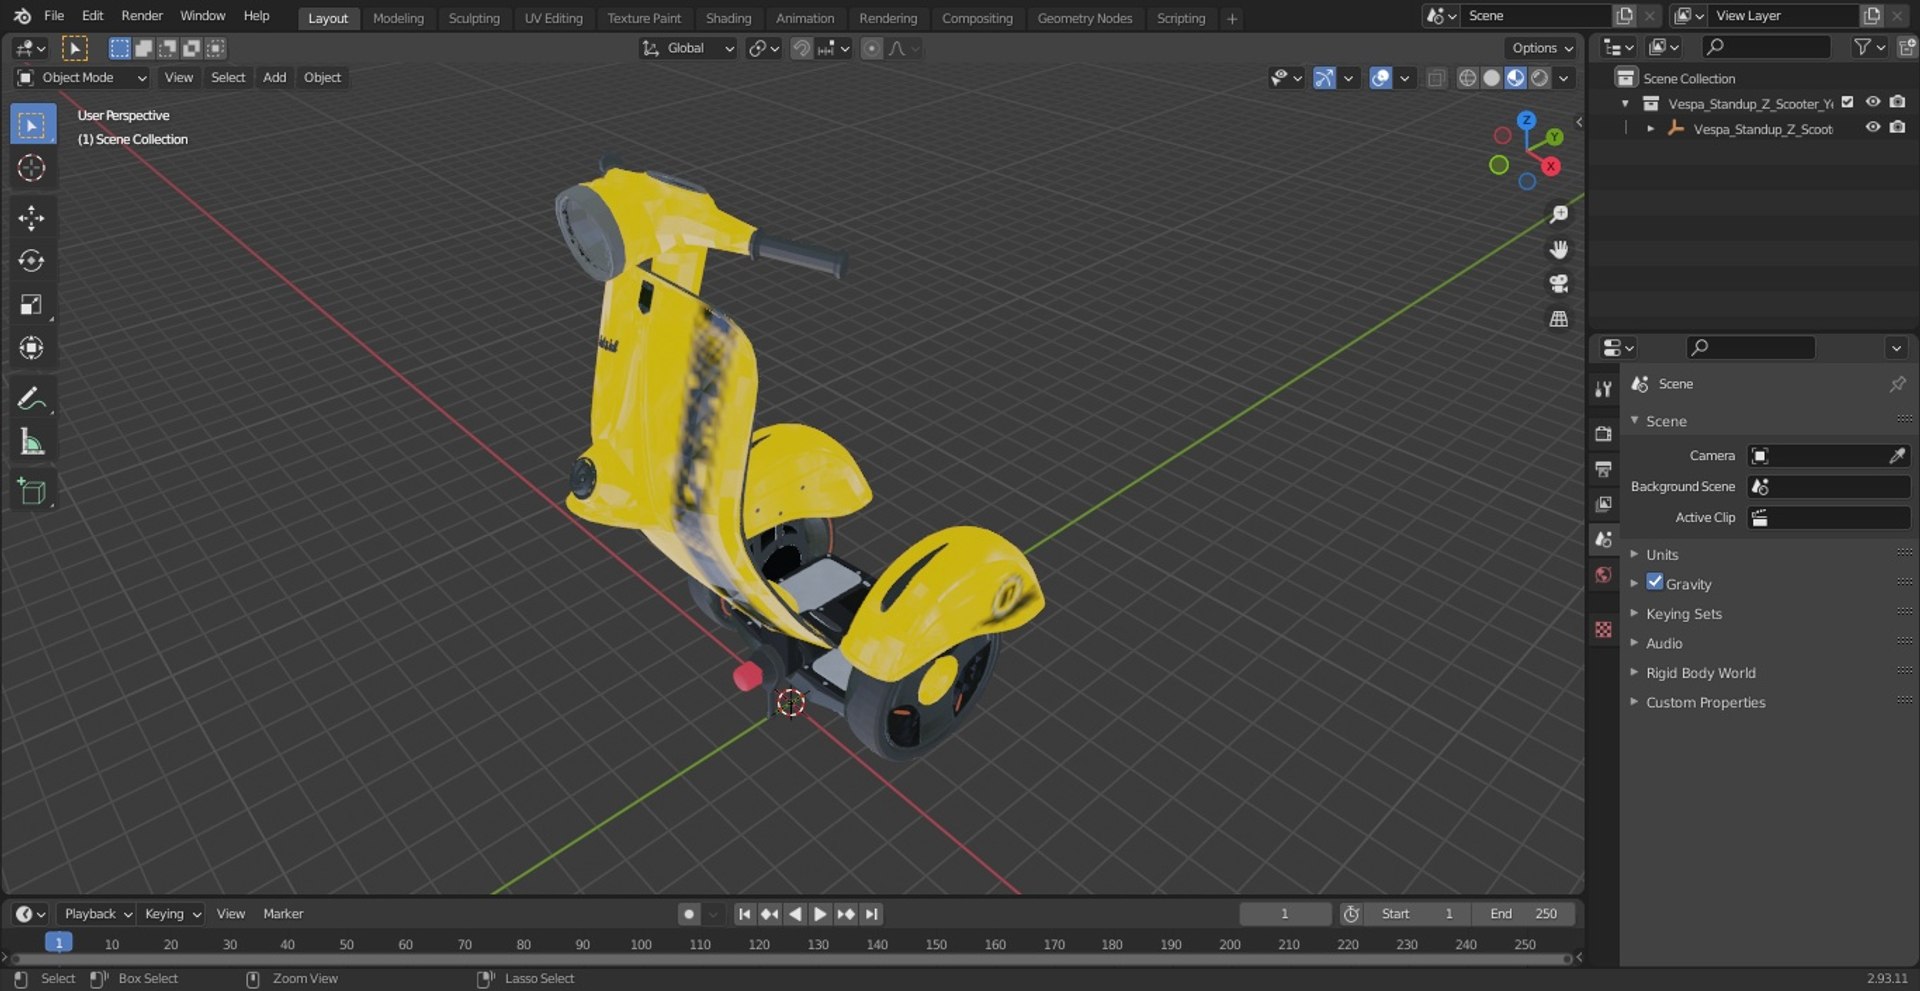Activate the Transform tool
Image resolution: width=1920 pixels, height=991 pixels.
[32, 348]
